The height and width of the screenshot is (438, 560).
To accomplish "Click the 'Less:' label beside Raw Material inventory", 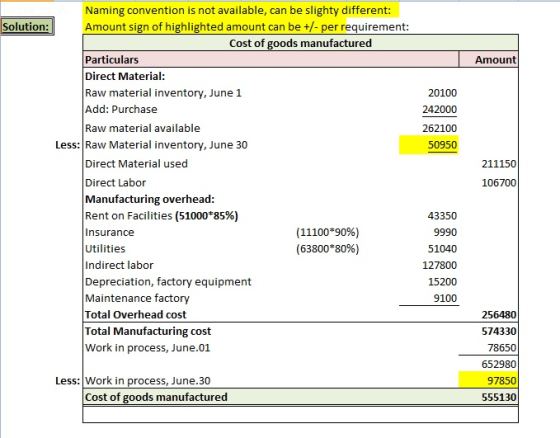I will (68, 145).
